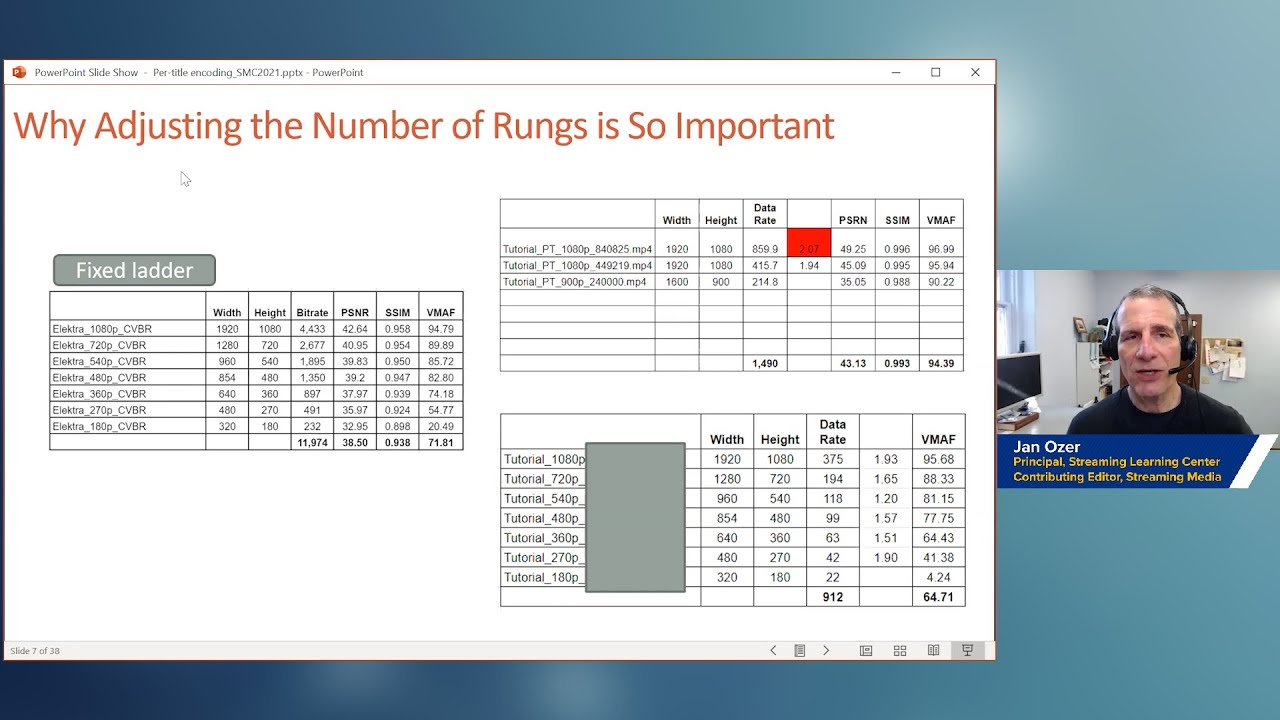Click the Tutorial_1080p row label
The image size is (1280, 720).
(544, 459)
